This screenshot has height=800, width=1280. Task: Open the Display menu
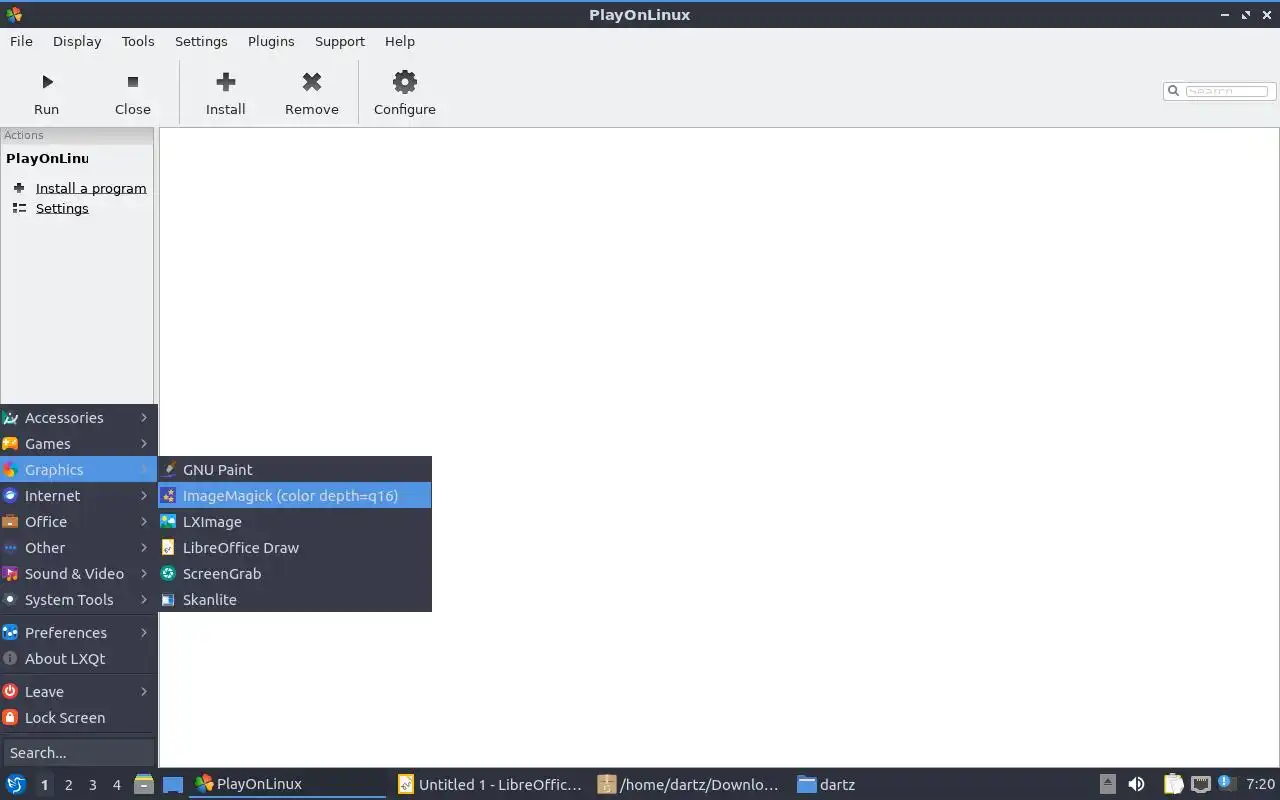tap(77, 41)
